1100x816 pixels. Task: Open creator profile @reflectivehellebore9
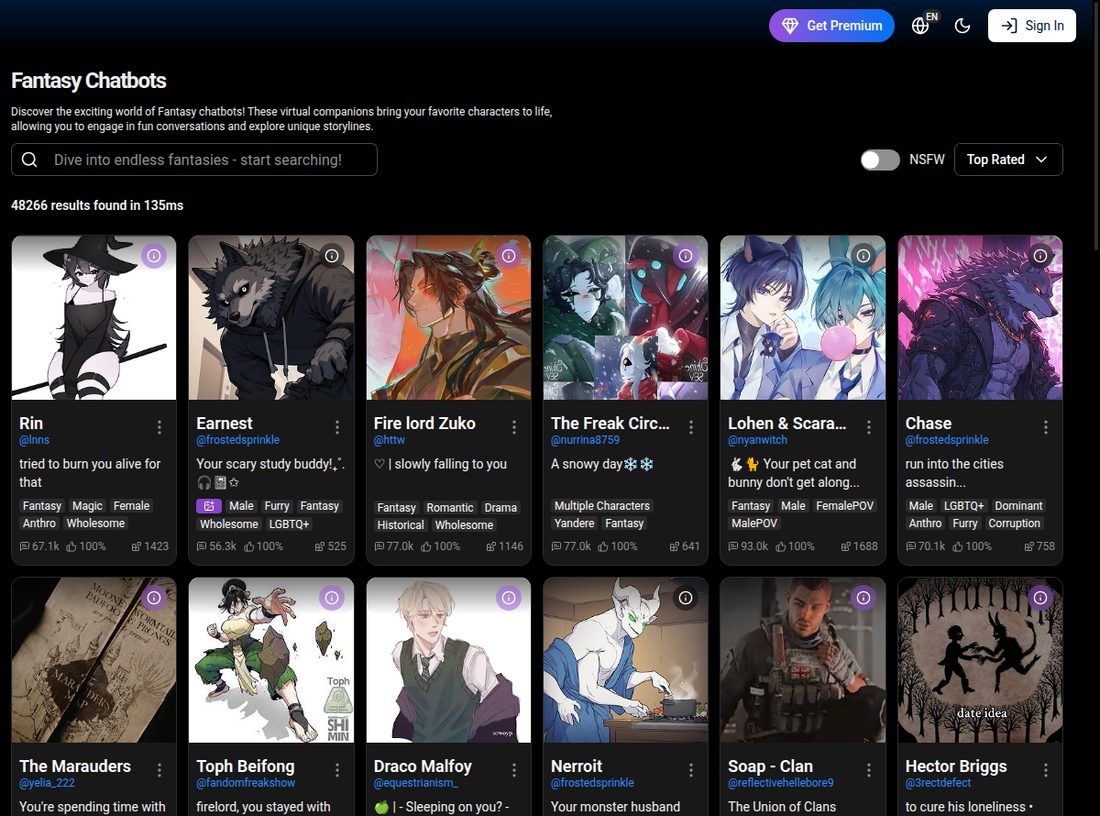(x=781, y=782)
